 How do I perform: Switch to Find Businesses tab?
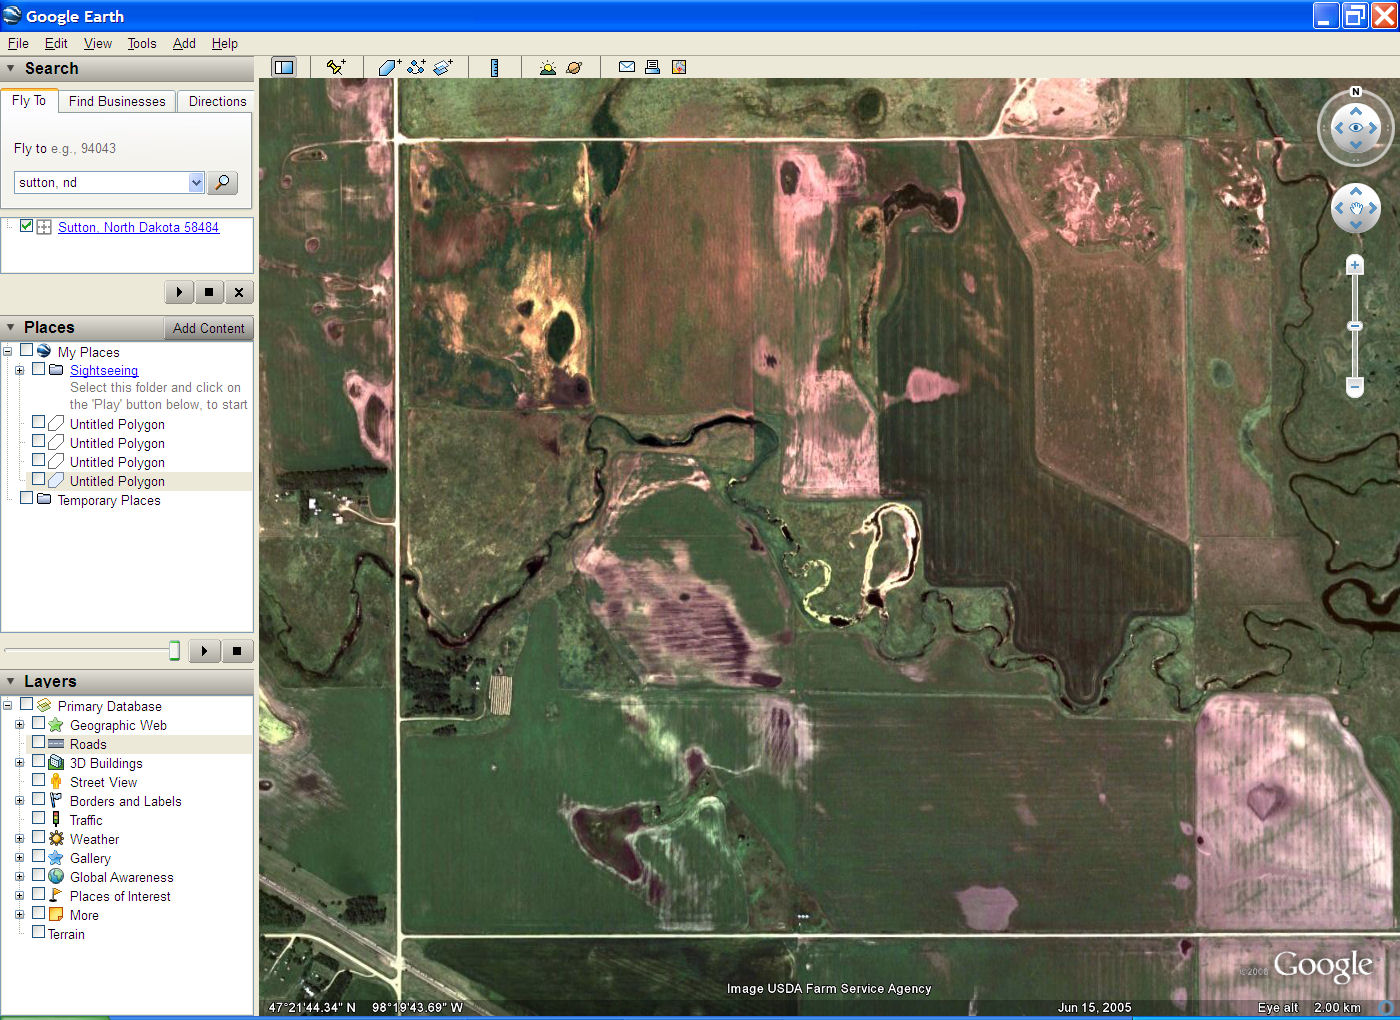pos(117,101)
